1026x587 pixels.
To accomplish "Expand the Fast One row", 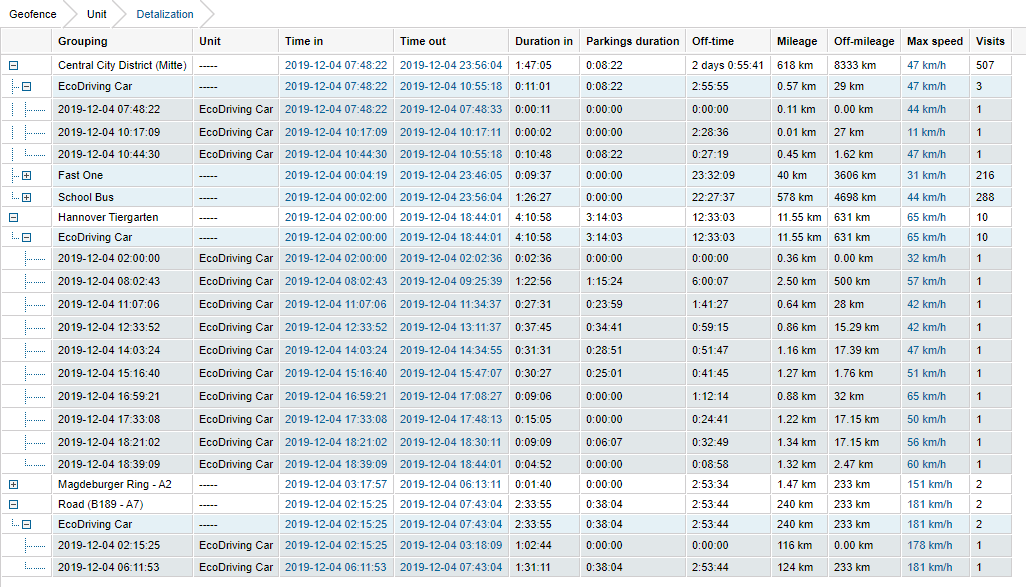I will (27, 176).
